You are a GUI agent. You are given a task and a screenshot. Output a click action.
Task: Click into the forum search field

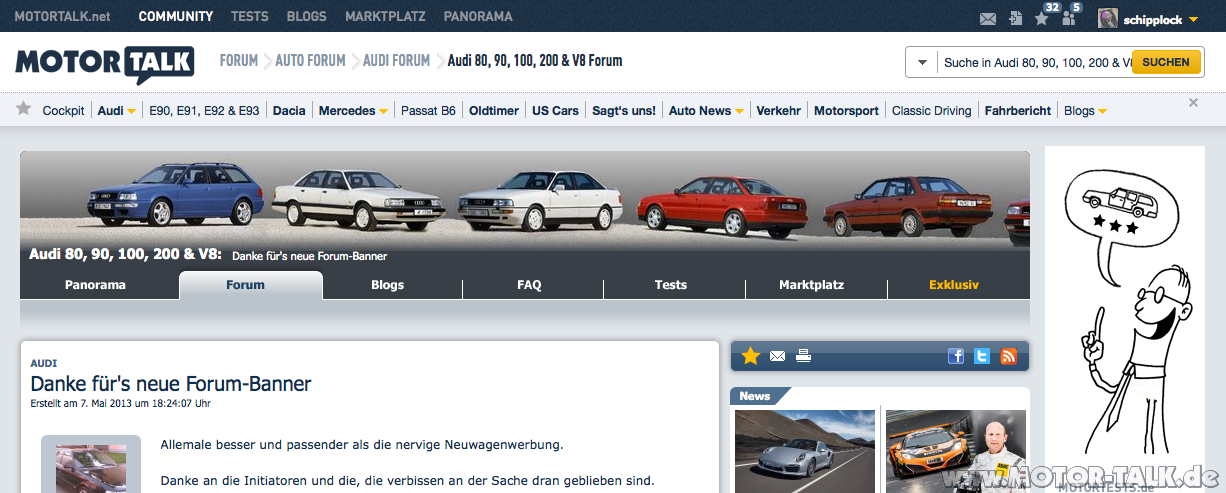[x=1035, y=62]
